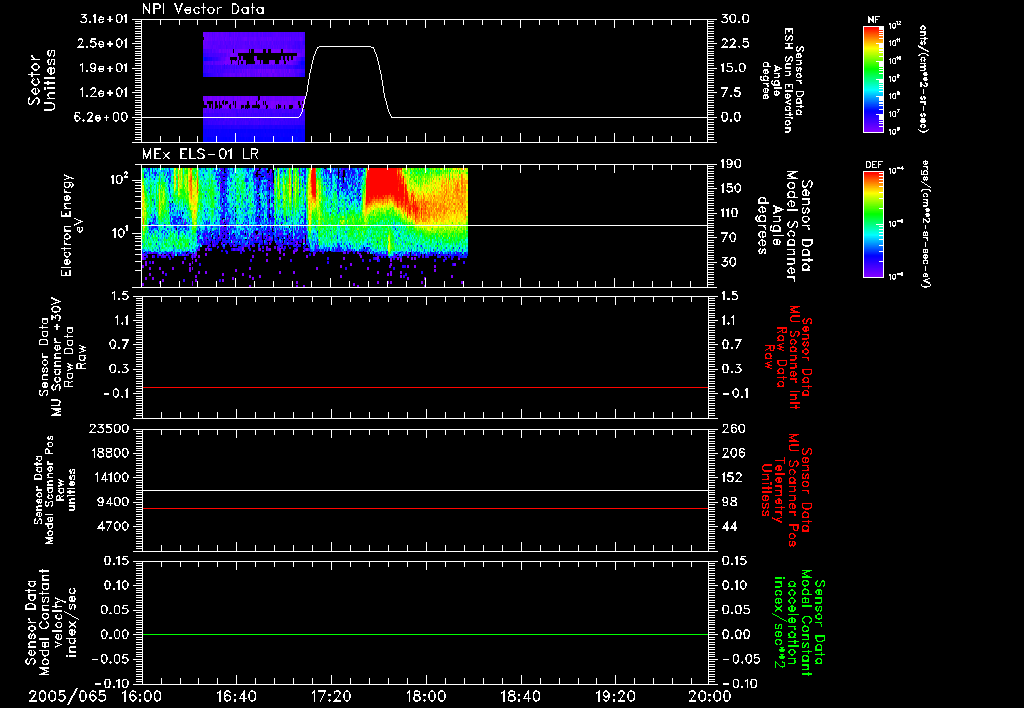Viewport: 1024px width, 708px height.
Task: Click the 18:00 time axis label
Action: [x=426, y=696]
